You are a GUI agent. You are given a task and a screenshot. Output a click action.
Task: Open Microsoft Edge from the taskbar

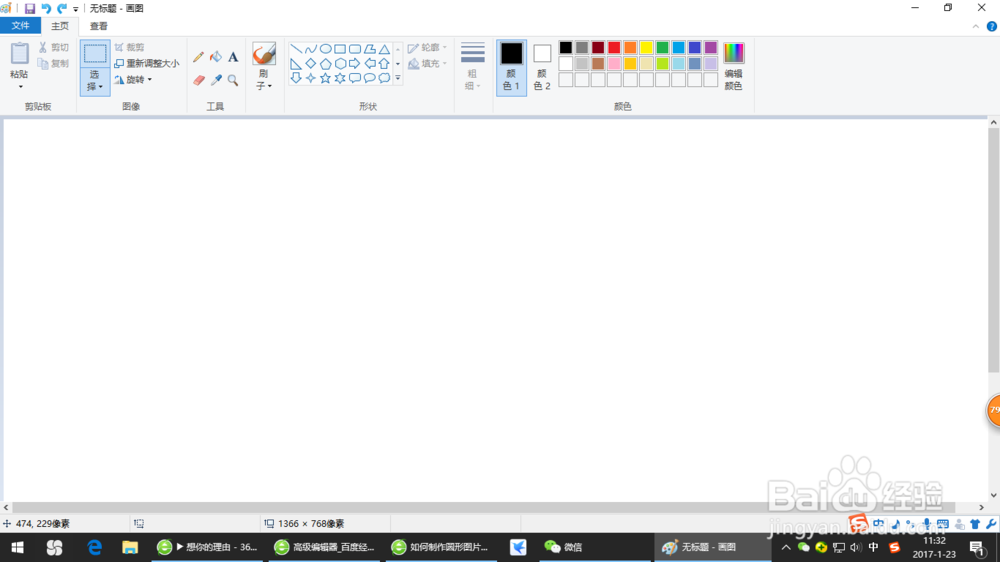click(94, 547)
